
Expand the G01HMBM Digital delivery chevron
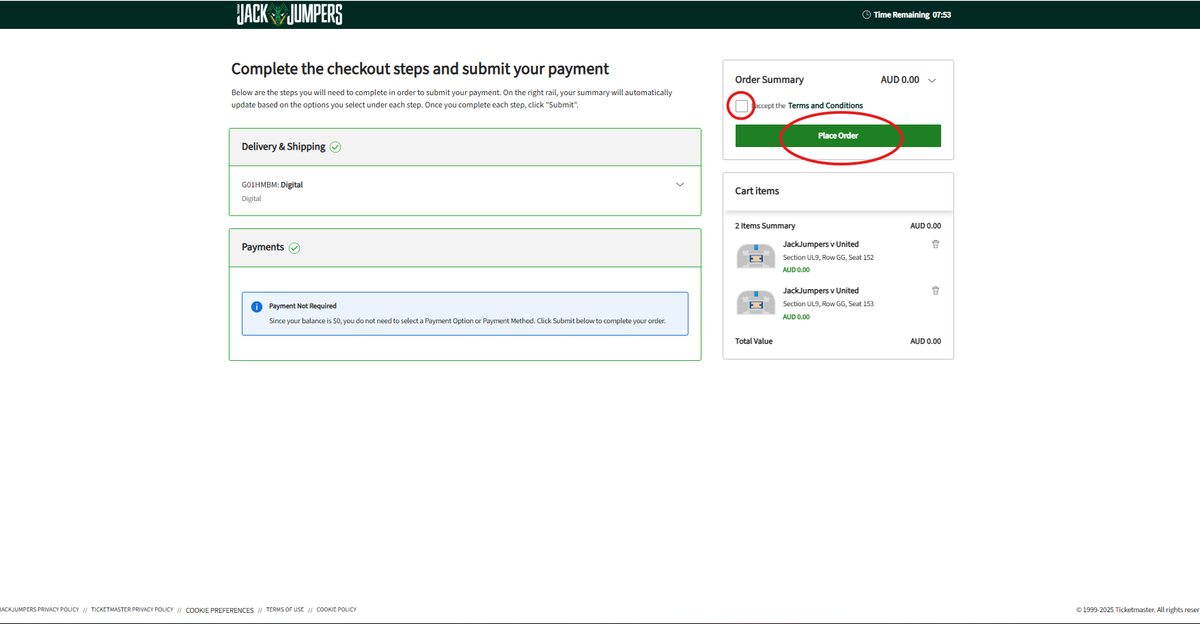(680, 184)
